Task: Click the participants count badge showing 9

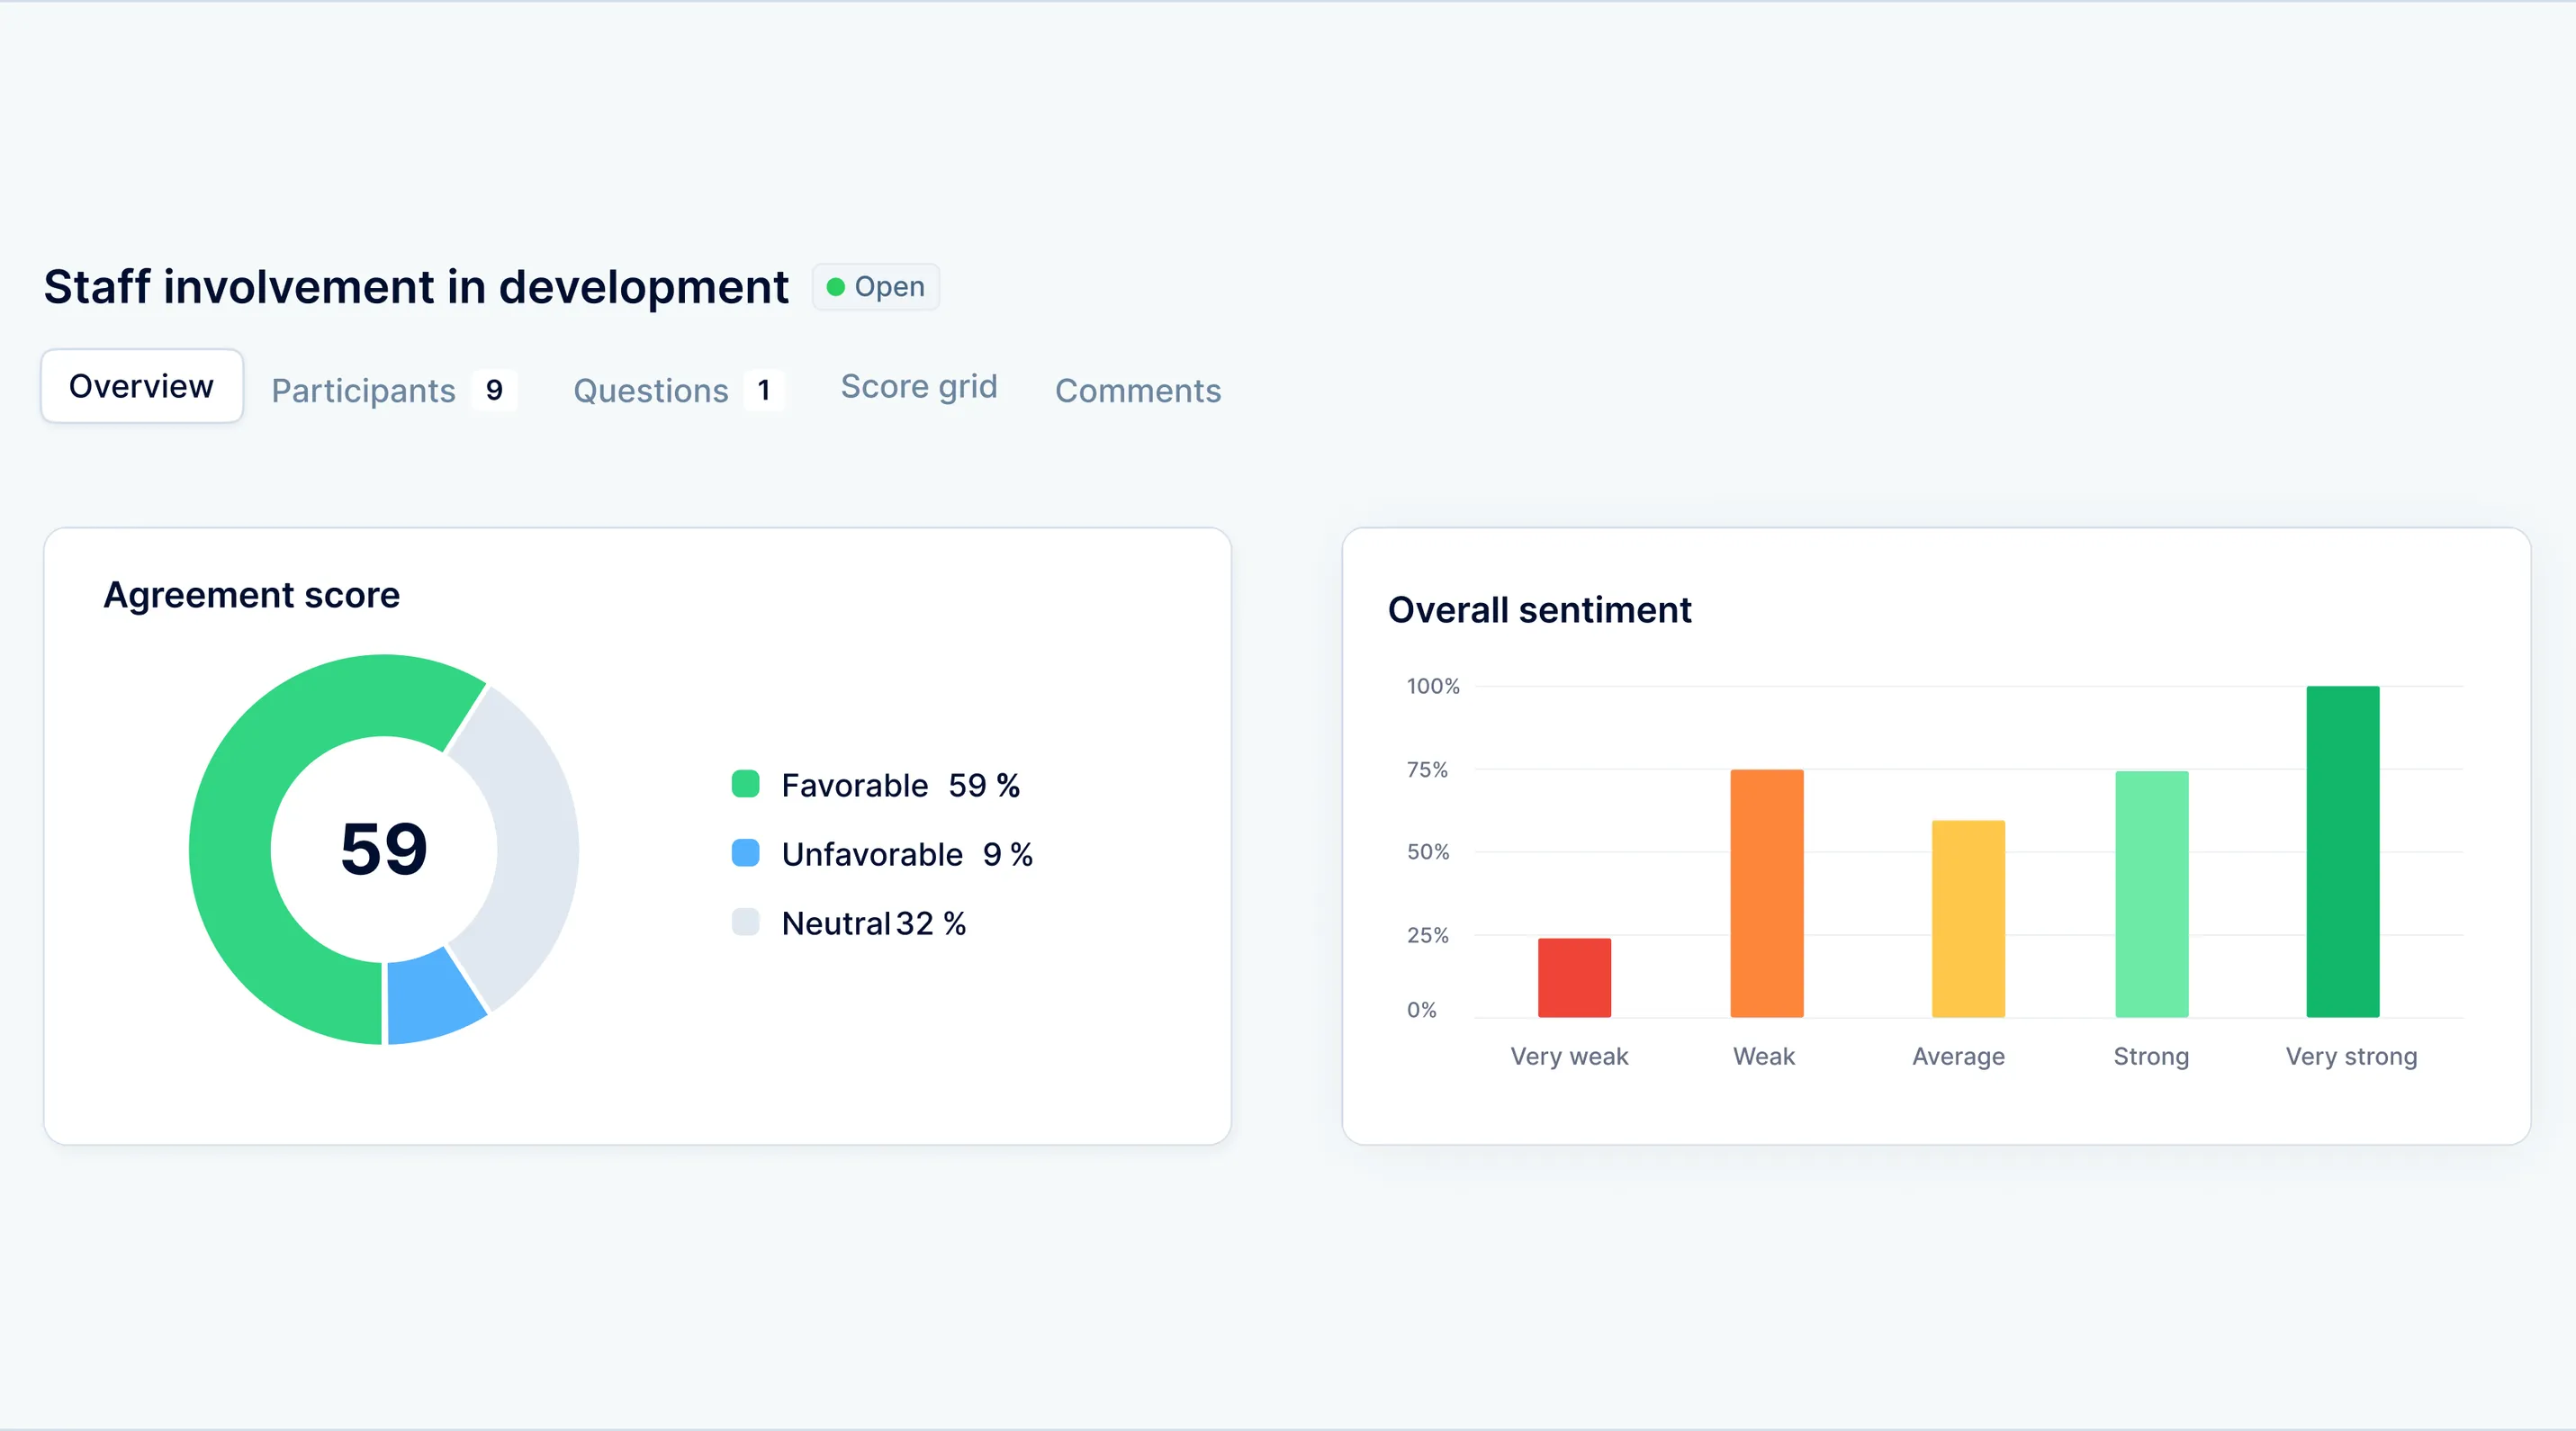Action: point(494,390)
